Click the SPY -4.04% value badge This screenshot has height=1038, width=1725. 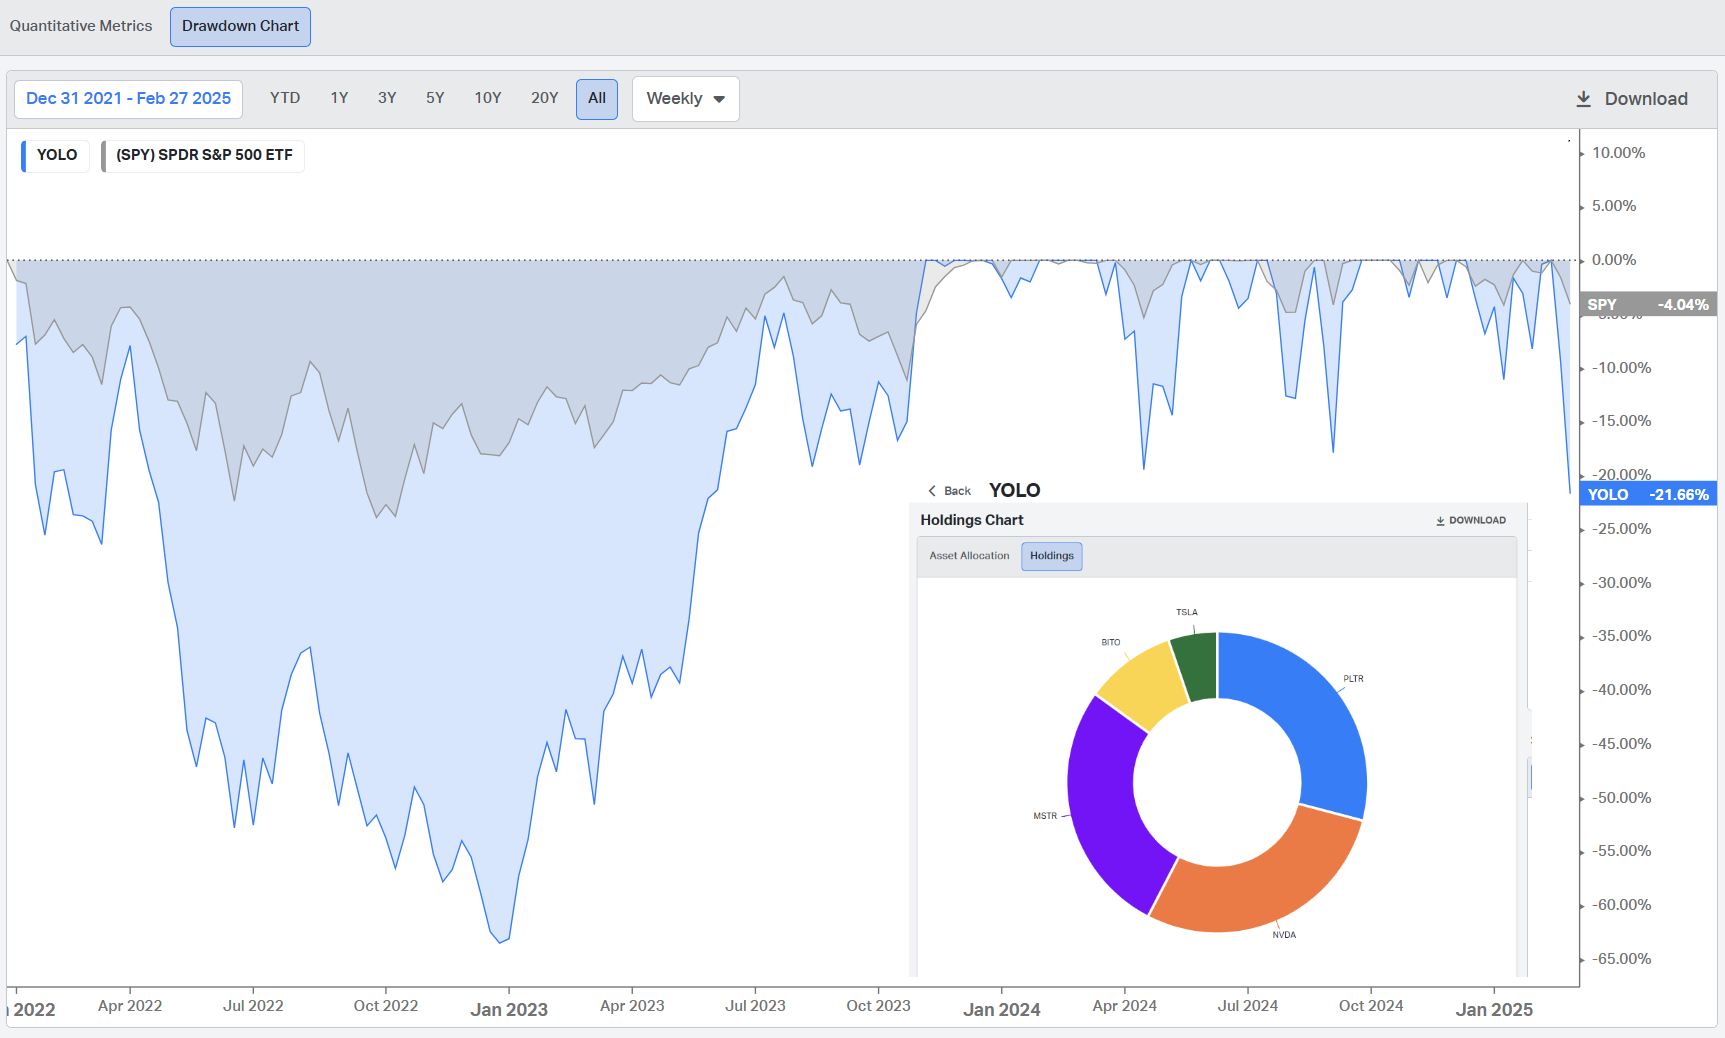[1648, 305]
